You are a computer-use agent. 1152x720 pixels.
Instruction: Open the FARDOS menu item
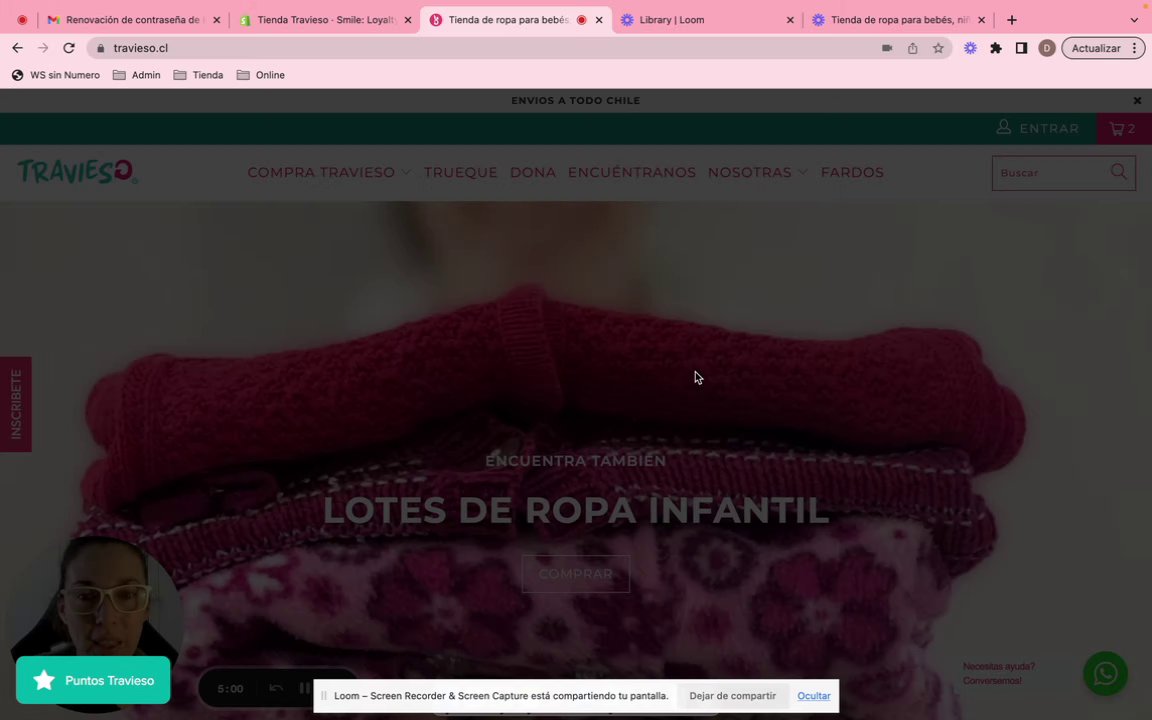[x=852, y=172]
